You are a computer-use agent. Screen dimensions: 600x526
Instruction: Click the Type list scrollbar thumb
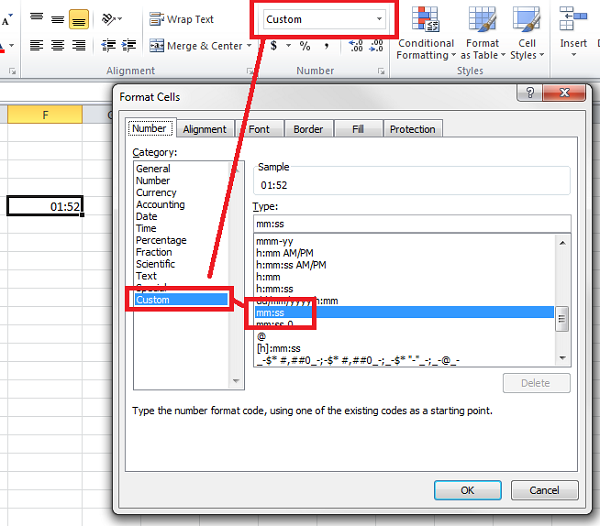pyautogui.click(x=562, y=319)
